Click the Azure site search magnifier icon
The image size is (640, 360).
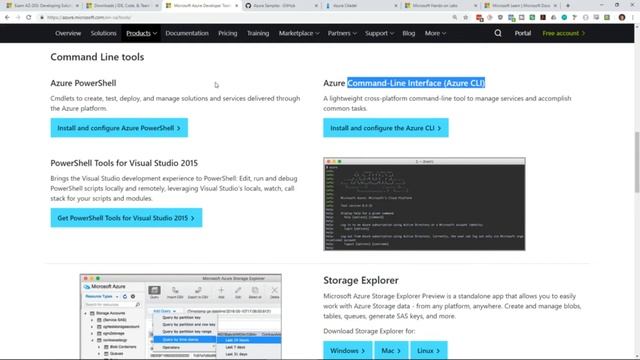[498, 33]
